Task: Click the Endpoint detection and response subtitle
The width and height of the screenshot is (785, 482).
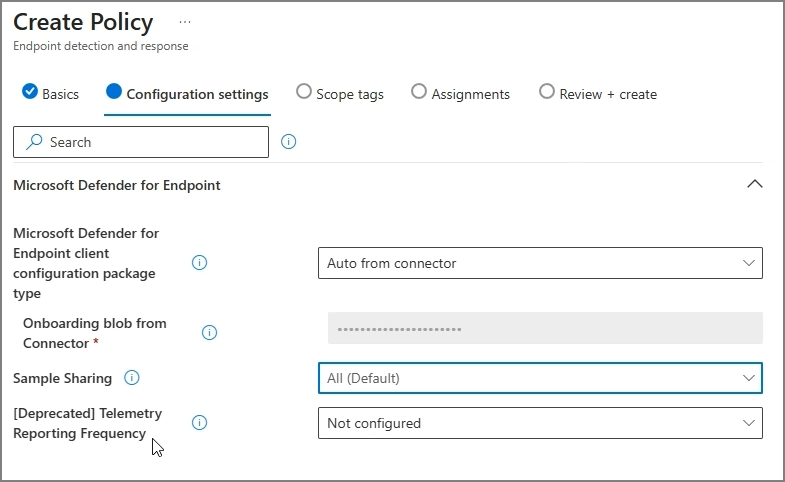Action: click(101, 46)
